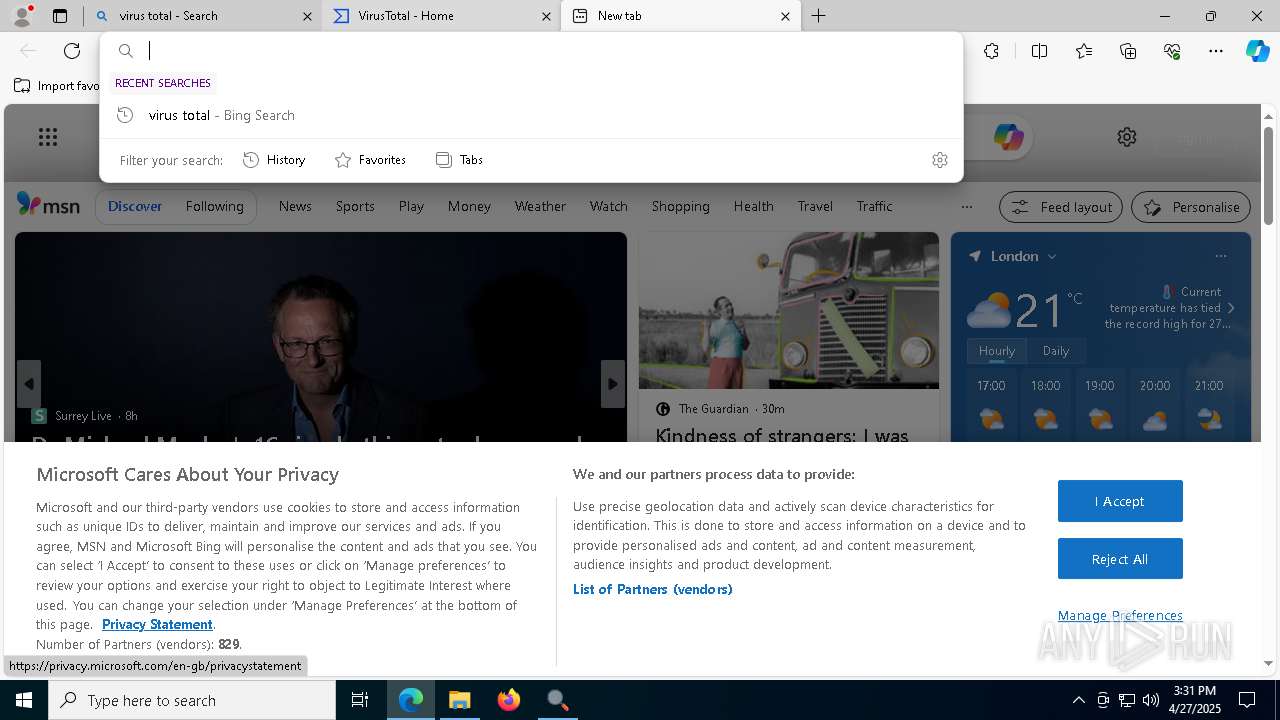
Task: Click the Feed layout button
Action: pyautogui.click(x=1062, y=207)
